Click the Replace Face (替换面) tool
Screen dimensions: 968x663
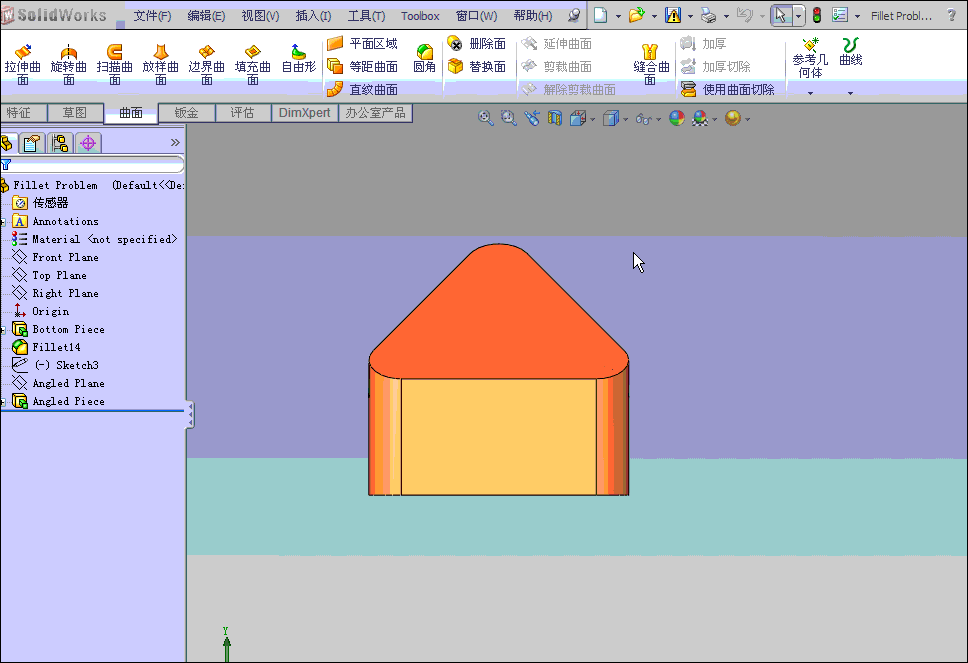pyautogui.click(x=477, y=66)
